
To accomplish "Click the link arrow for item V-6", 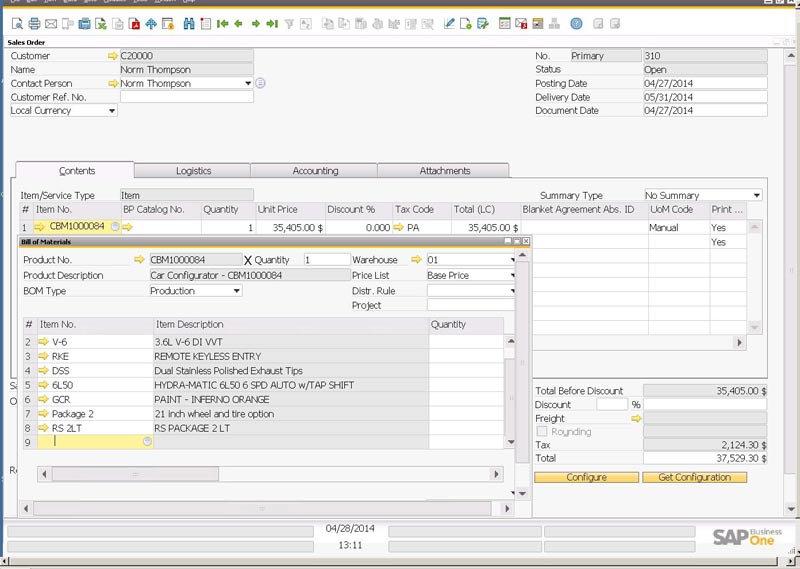I will pyautogui.click(x=43, y=341).
